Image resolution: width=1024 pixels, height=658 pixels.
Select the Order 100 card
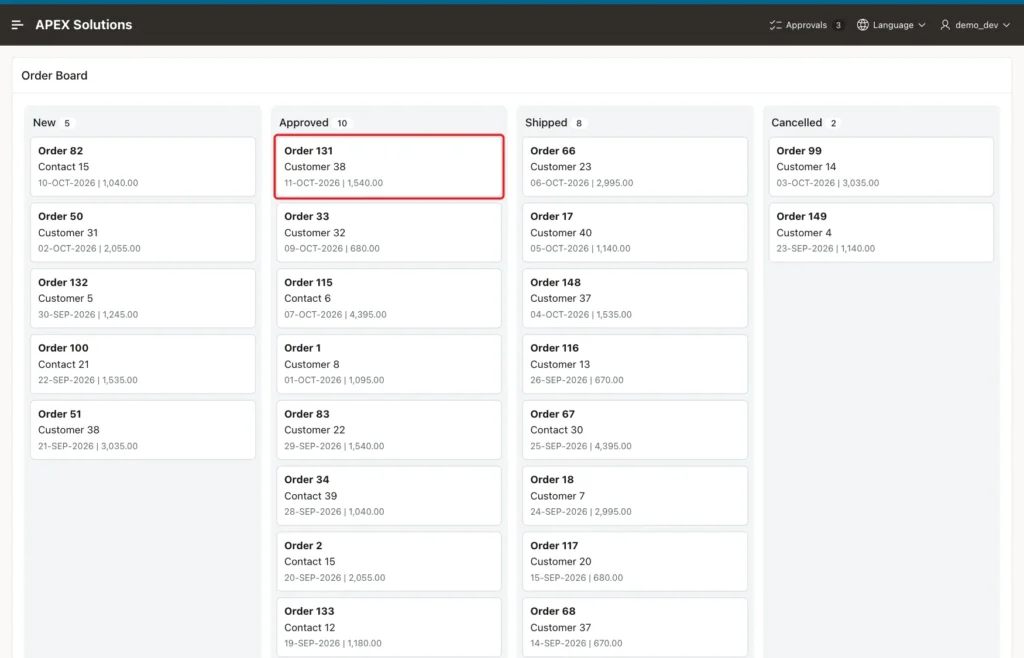coord(143,364)
